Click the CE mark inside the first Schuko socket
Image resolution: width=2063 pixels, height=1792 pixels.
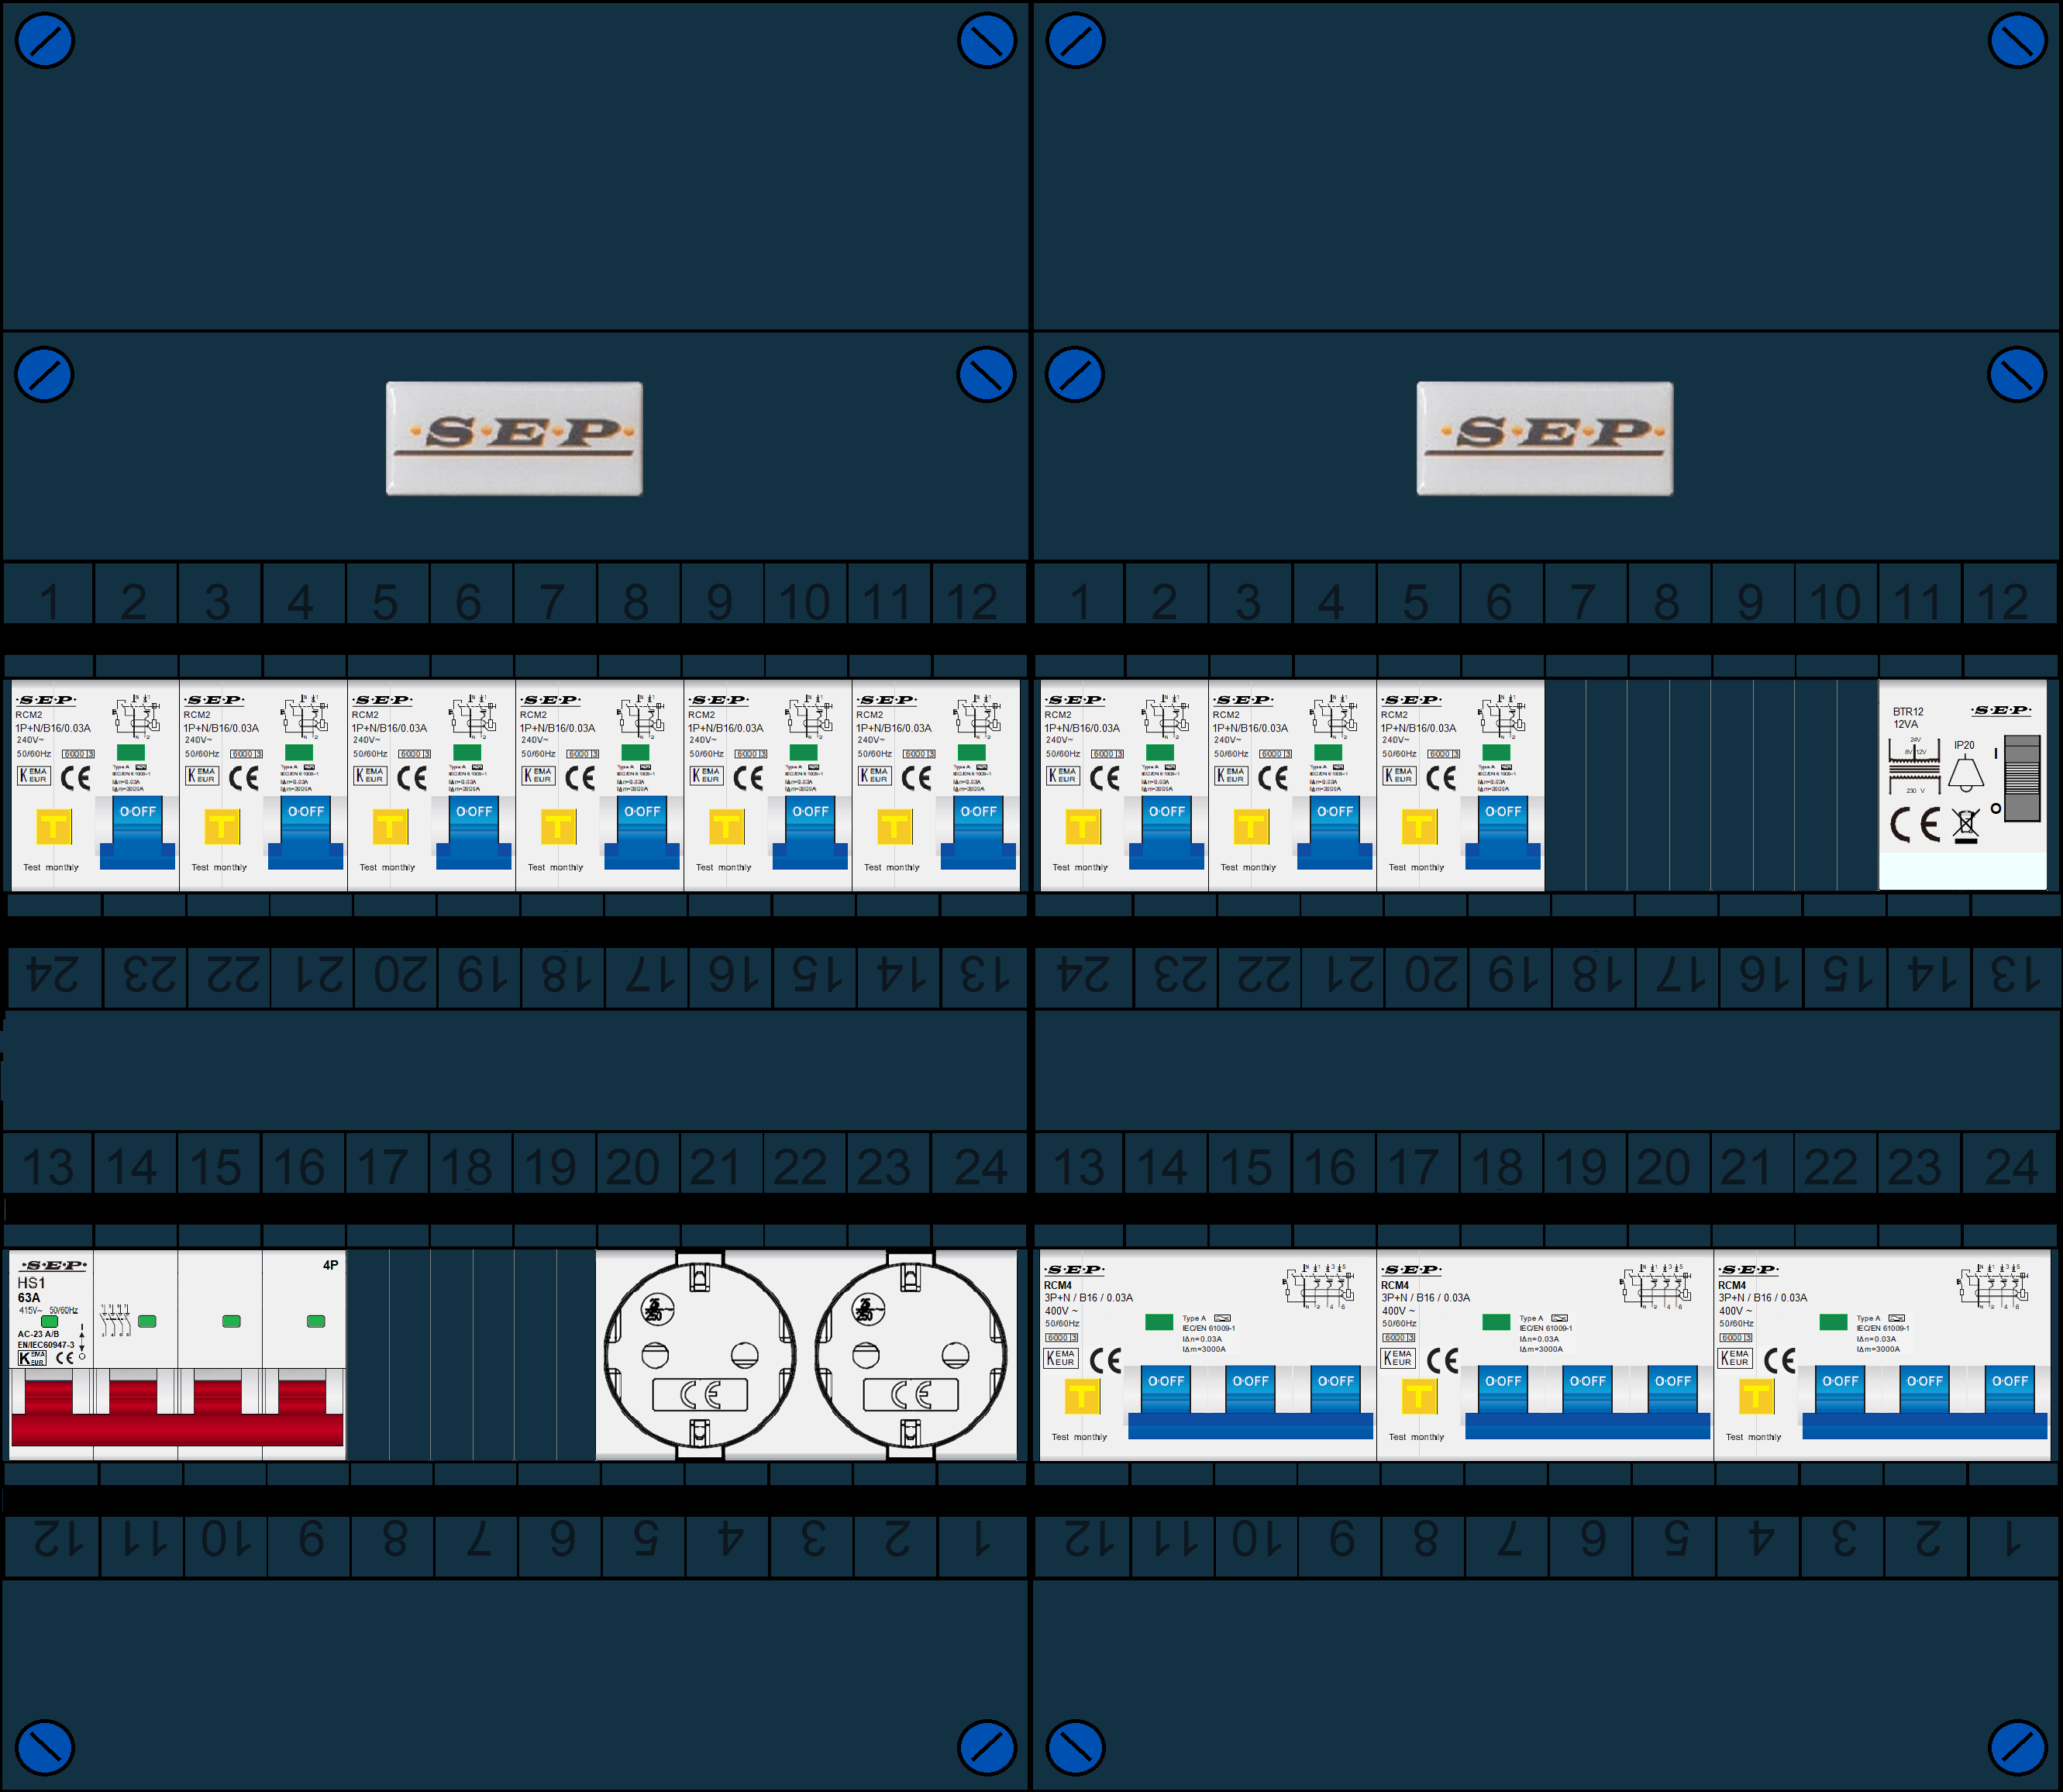(700, 1394)
